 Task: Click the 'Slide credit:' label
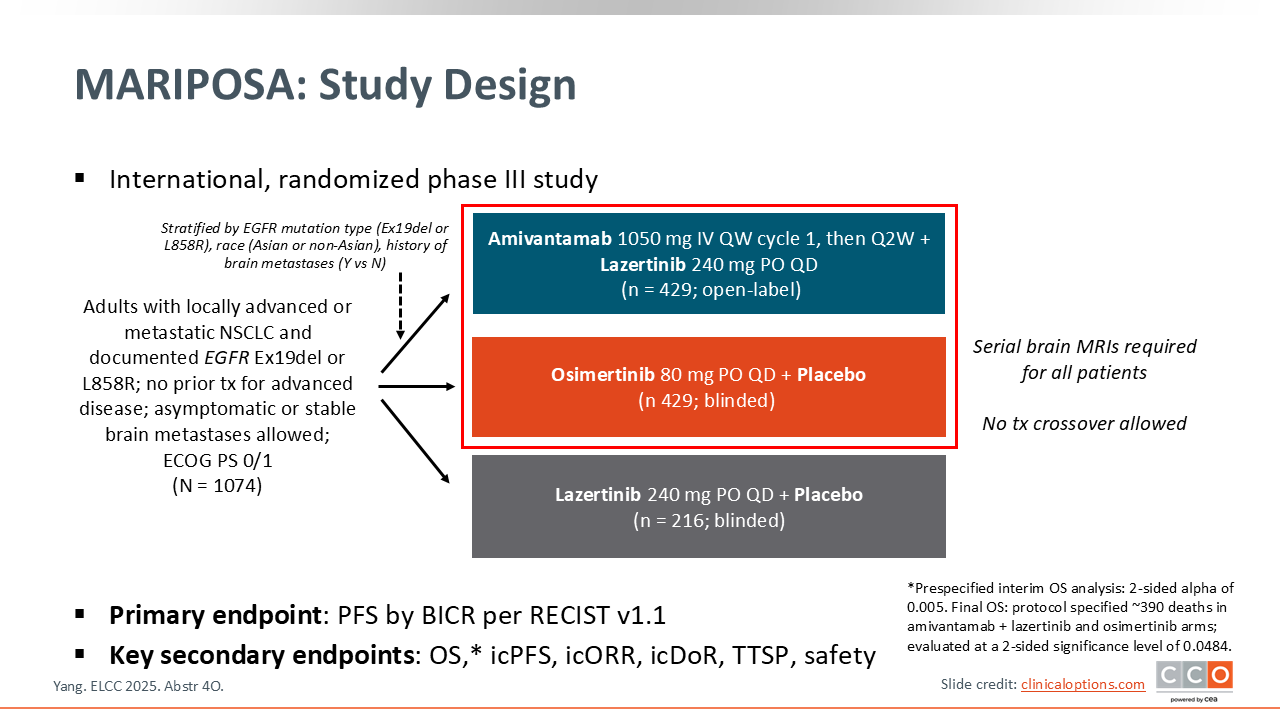[978, 684]
